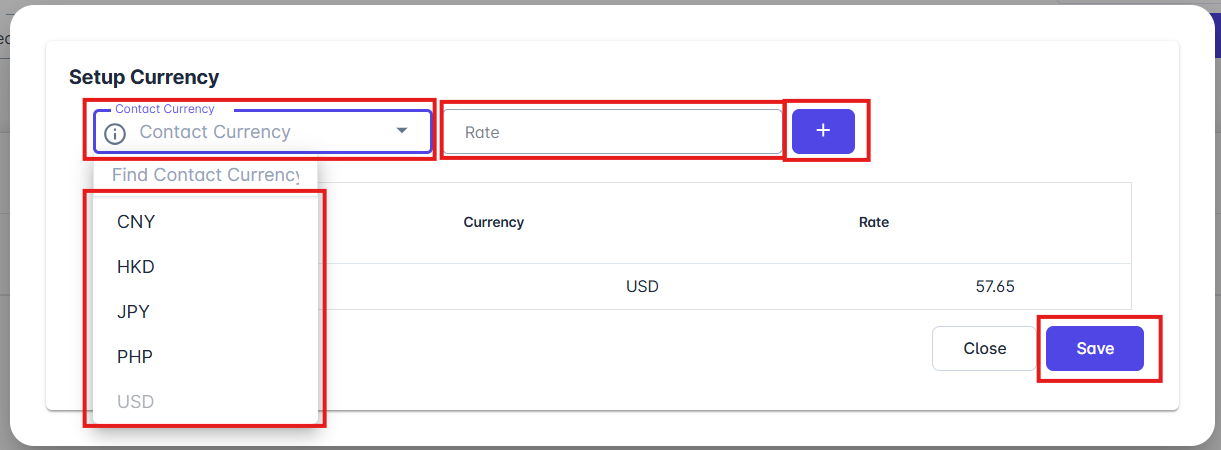Click the Contact Currency placeholder text
This screenshot has height=450, width=1221.
215,132
